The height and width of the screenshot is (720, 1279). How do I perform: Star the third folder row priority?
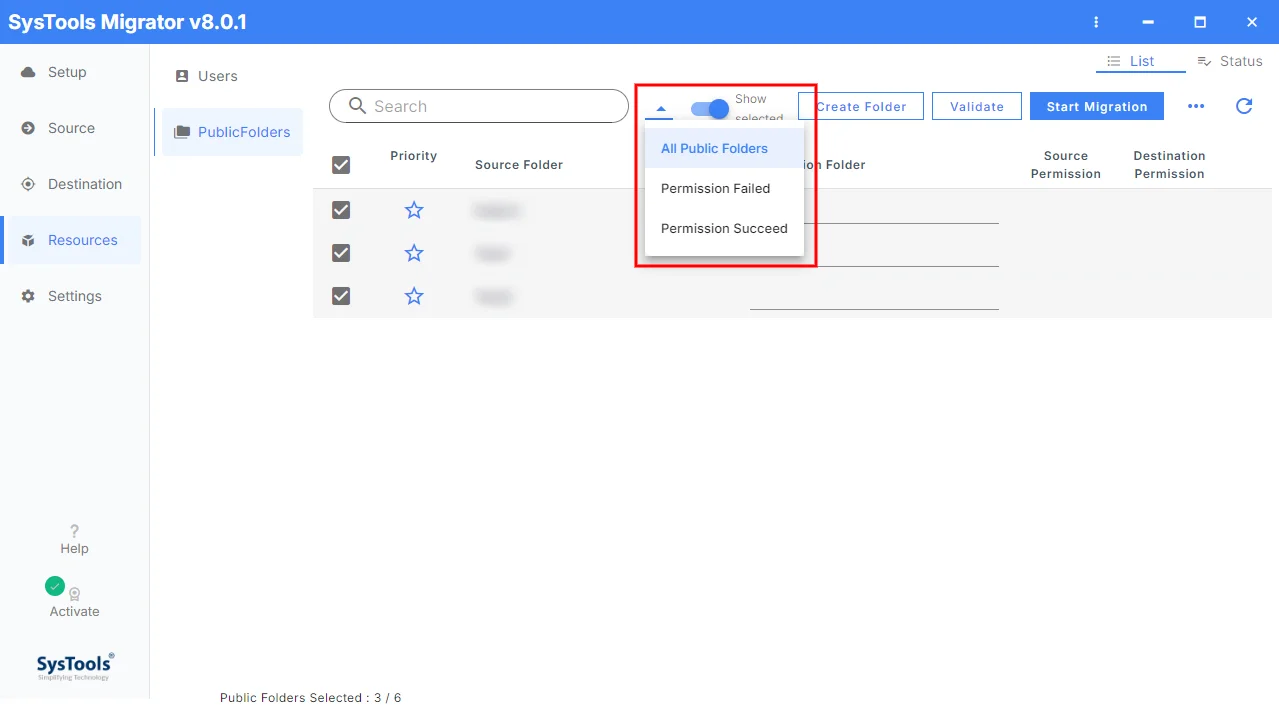point(414,296)
